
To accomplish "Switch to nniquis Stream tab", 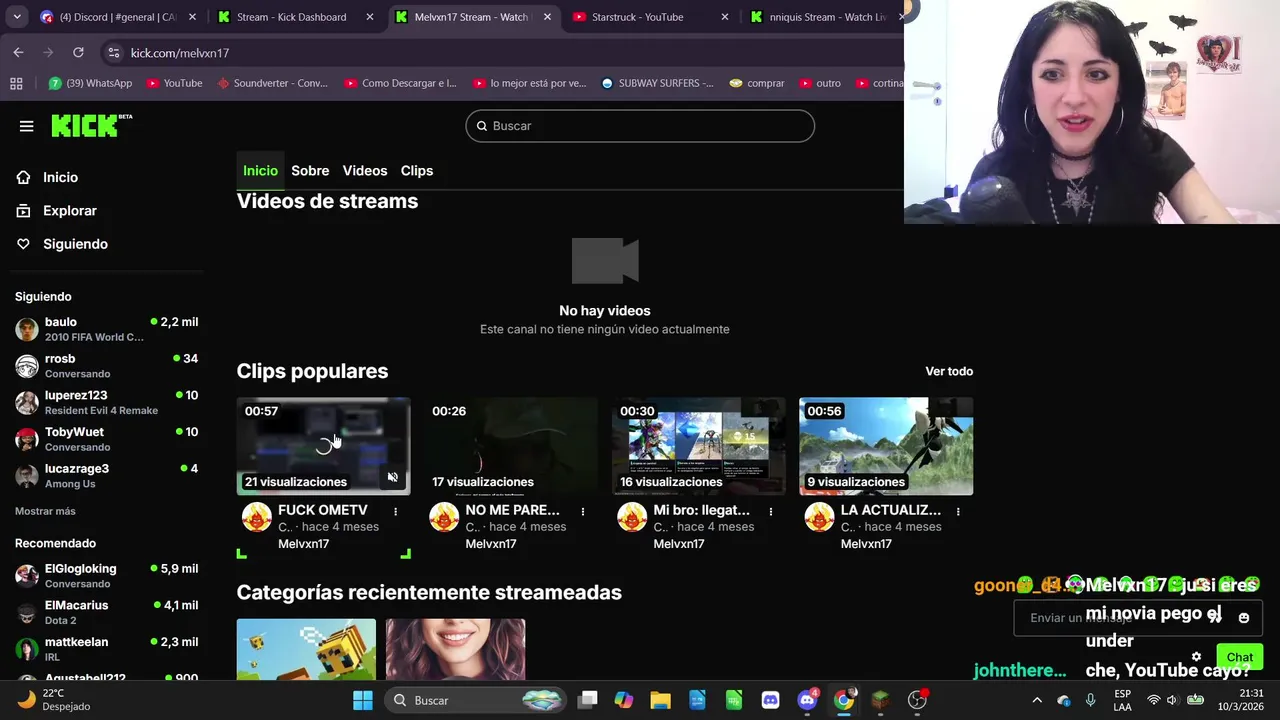I will pyautogui.click(x=824, y=17).
